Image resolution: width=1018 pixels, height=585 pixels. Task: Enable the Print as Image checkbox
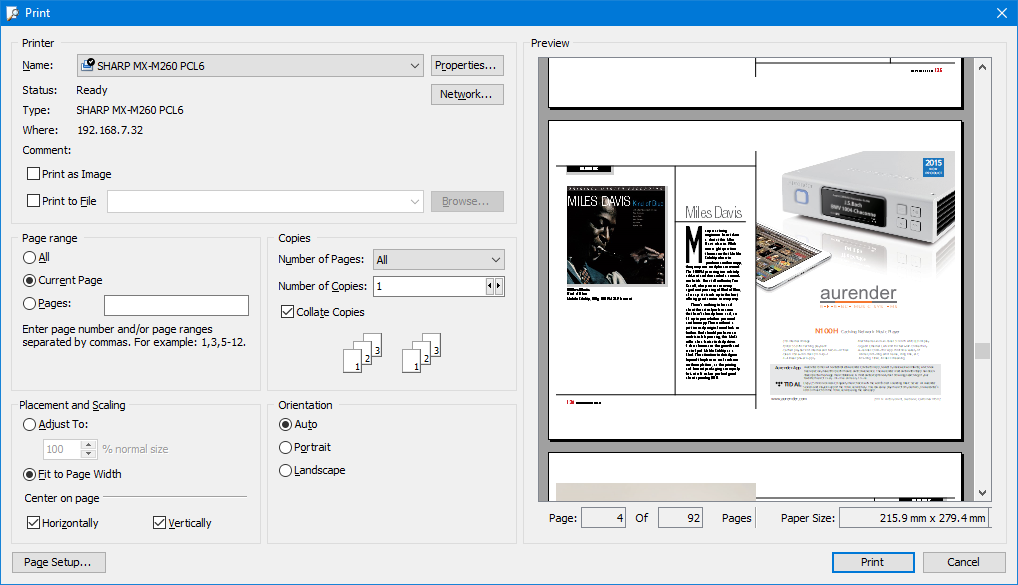pyautogui.click(x=34, y=174)
